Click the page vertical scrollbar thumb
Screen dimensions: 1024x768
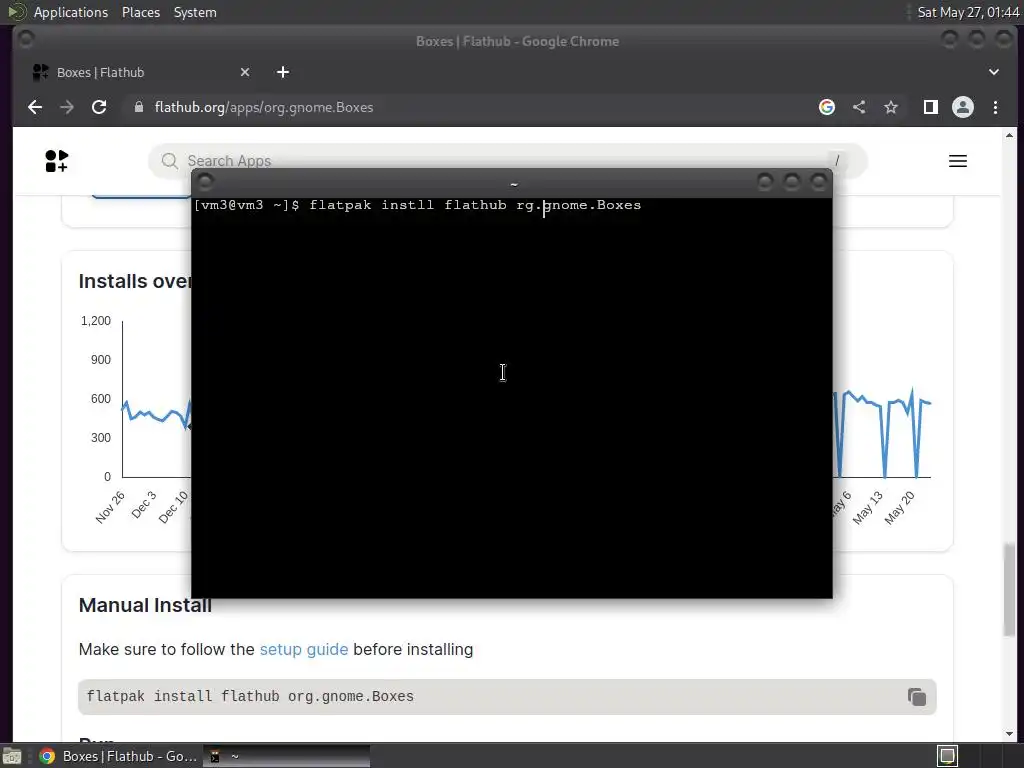[x=1010, y=589]
